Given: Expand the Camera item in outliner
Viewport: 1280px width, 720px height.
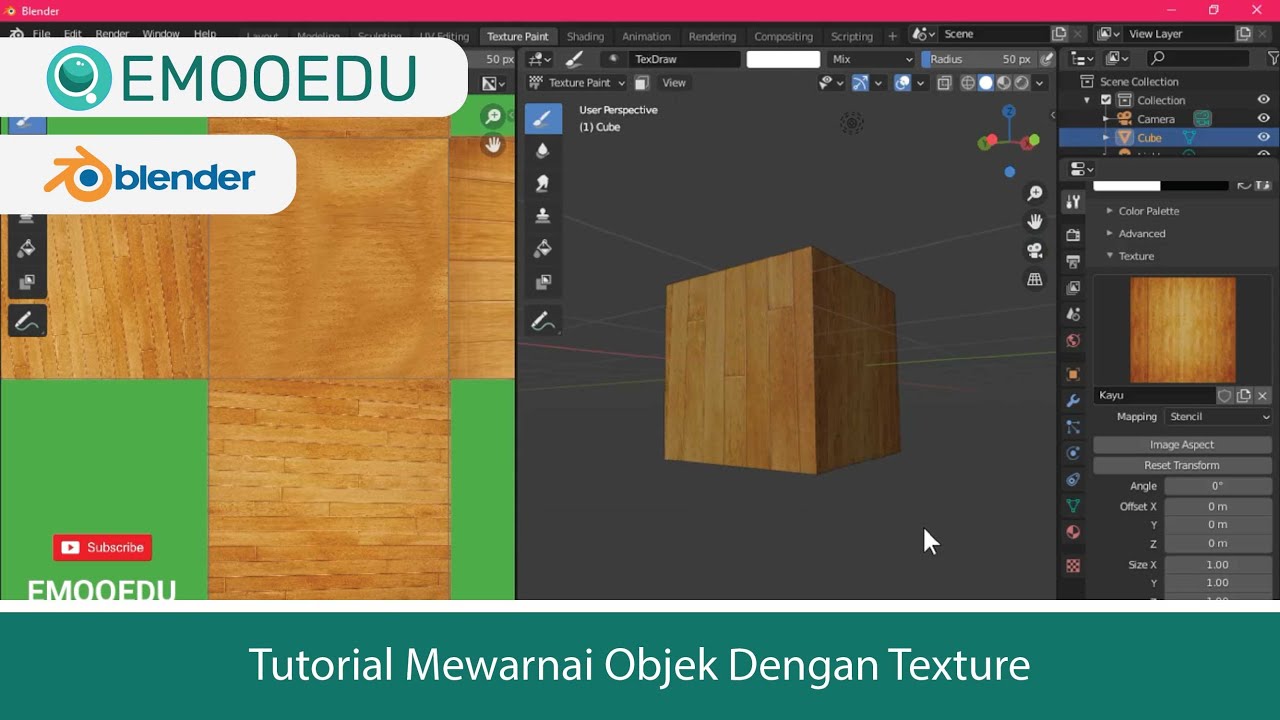Looking at the screenshot, I should [1106, 119].
